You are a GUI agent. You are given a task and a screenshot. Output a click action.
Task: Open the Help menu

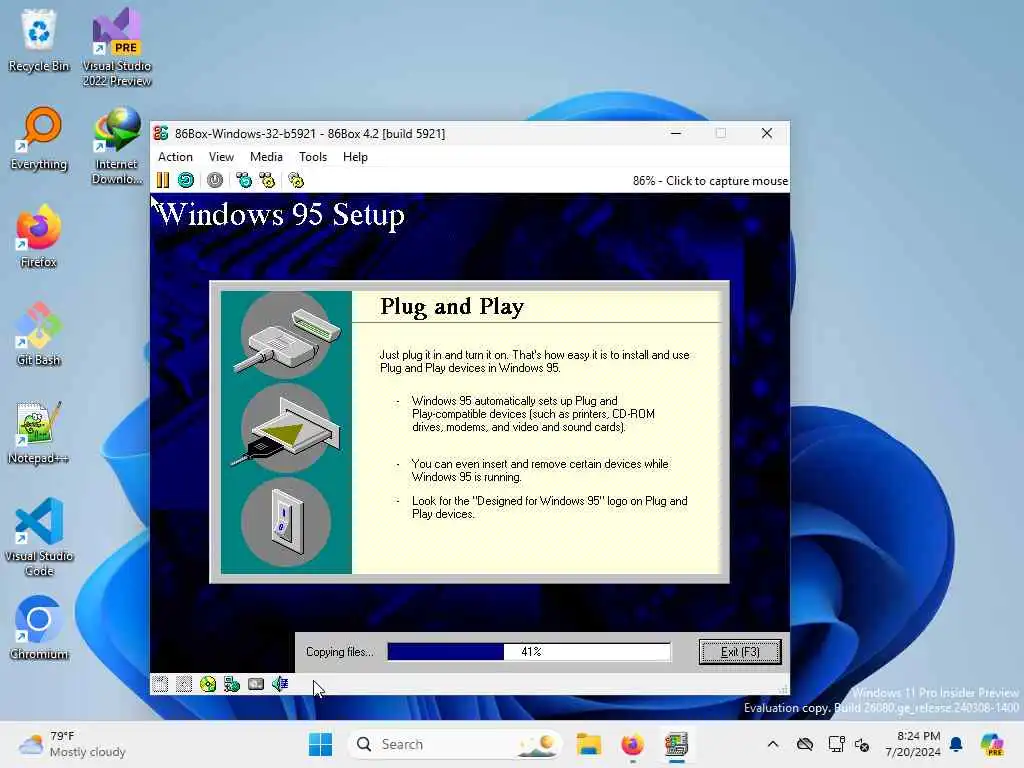click(x=355, y=157)
